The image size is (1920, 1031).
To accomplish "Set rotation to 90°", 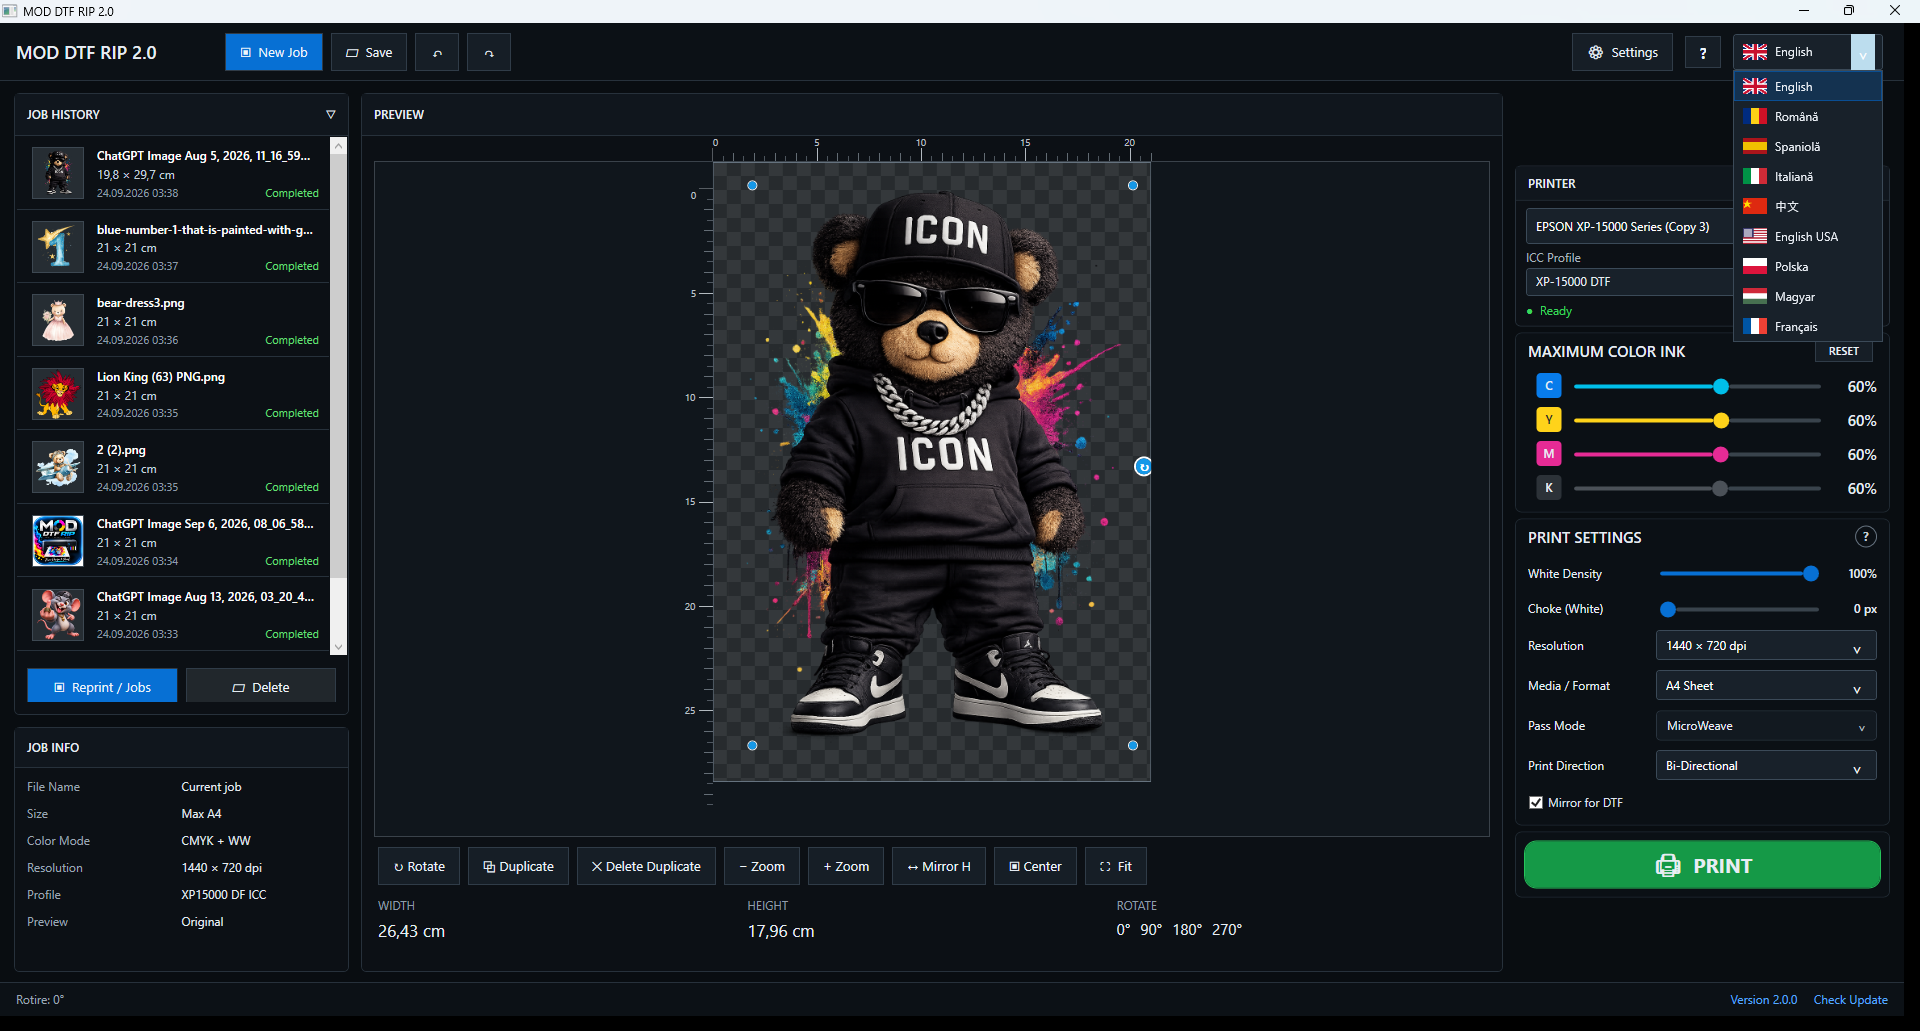I will (x=1151, y=930).
